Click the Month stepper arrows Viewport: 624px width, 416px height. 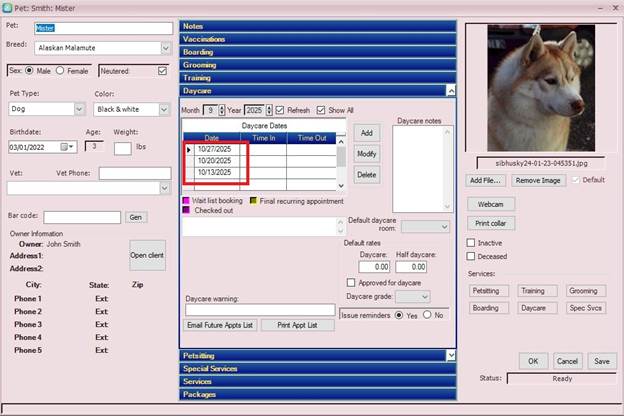click(222, 110)
